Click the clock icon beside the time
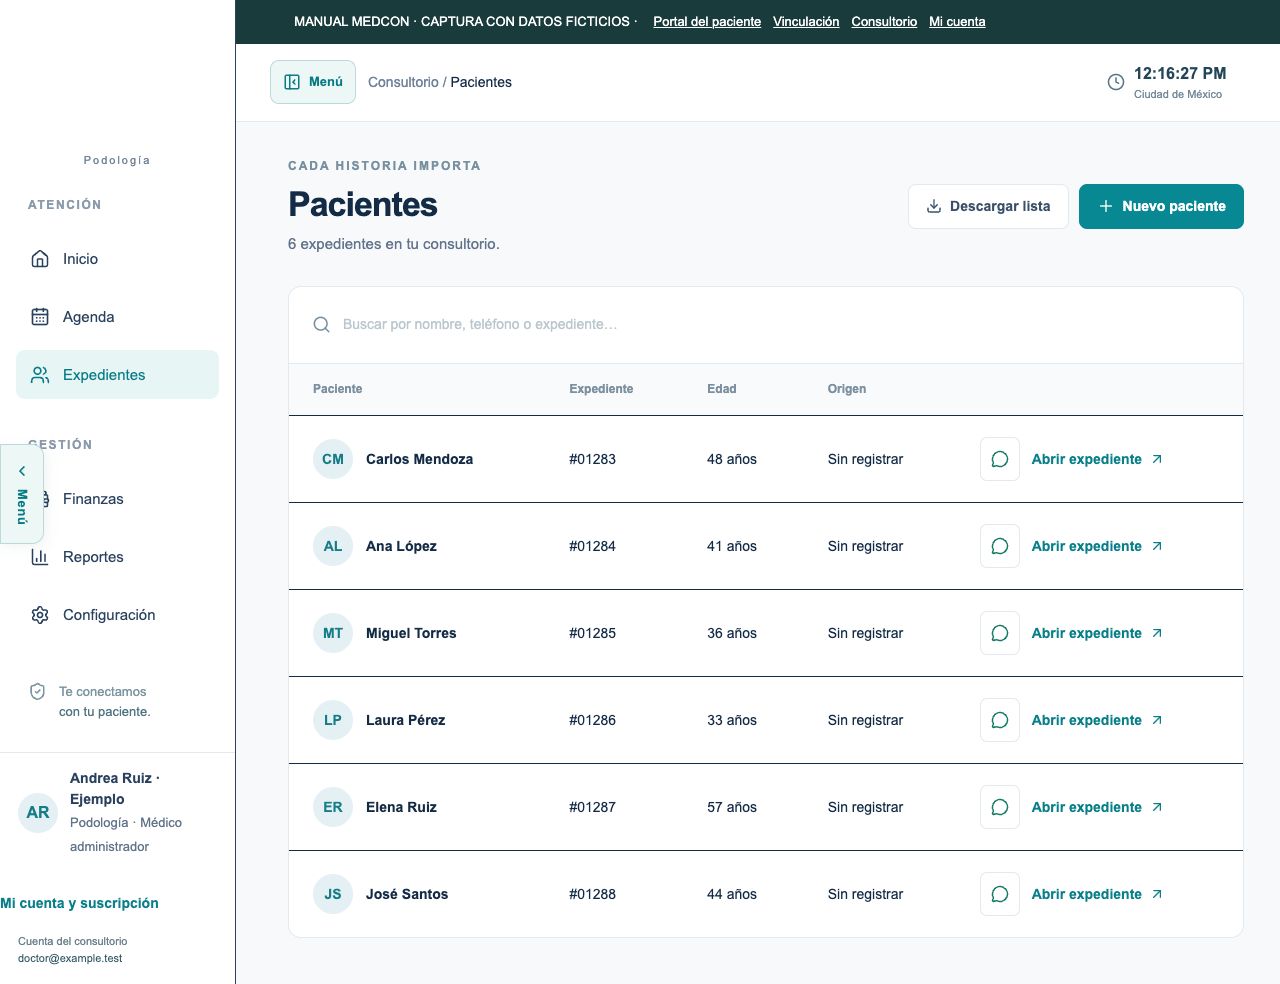 click(x=1116, y=82)
